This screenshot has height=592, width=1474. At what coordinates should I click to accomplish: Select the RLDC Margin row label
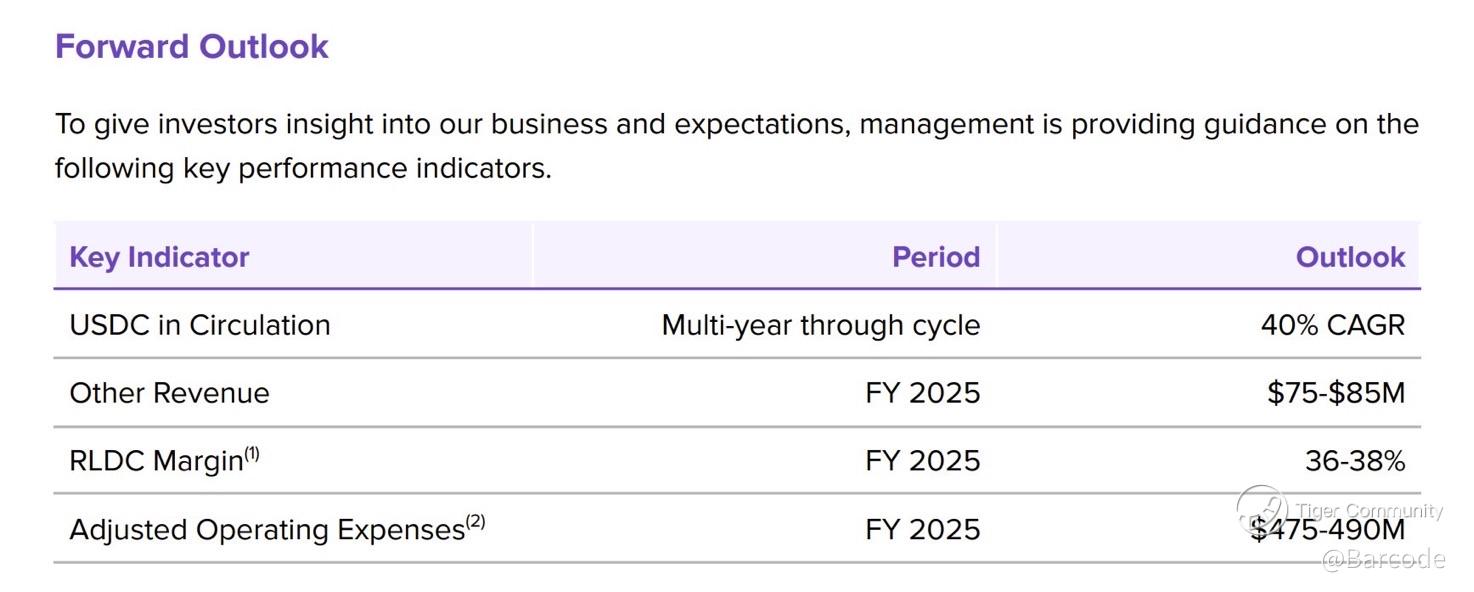pos(156,461)
